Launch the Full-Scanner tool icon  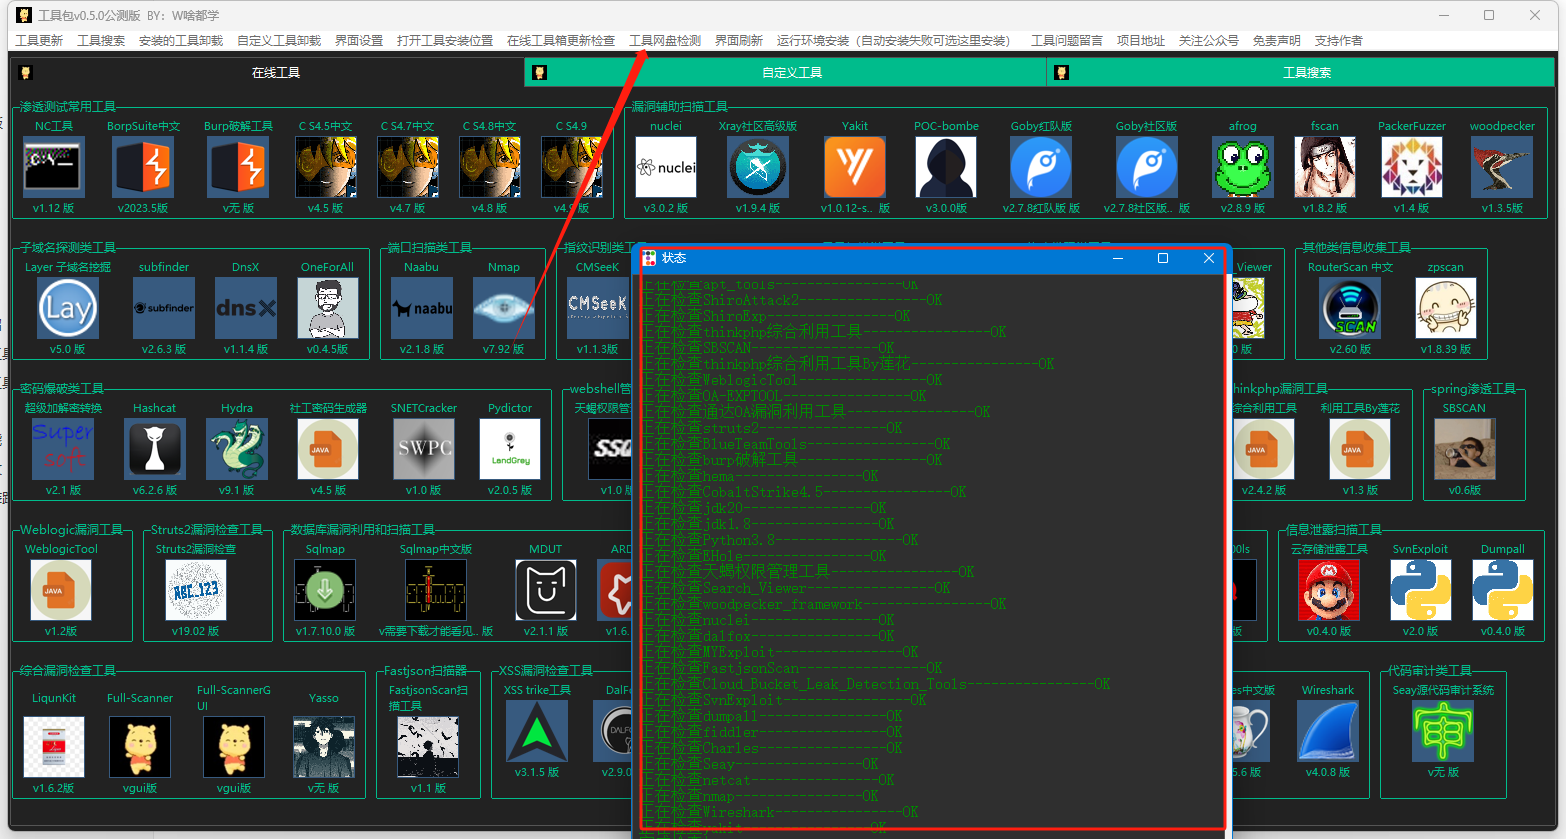pos(140,747)
